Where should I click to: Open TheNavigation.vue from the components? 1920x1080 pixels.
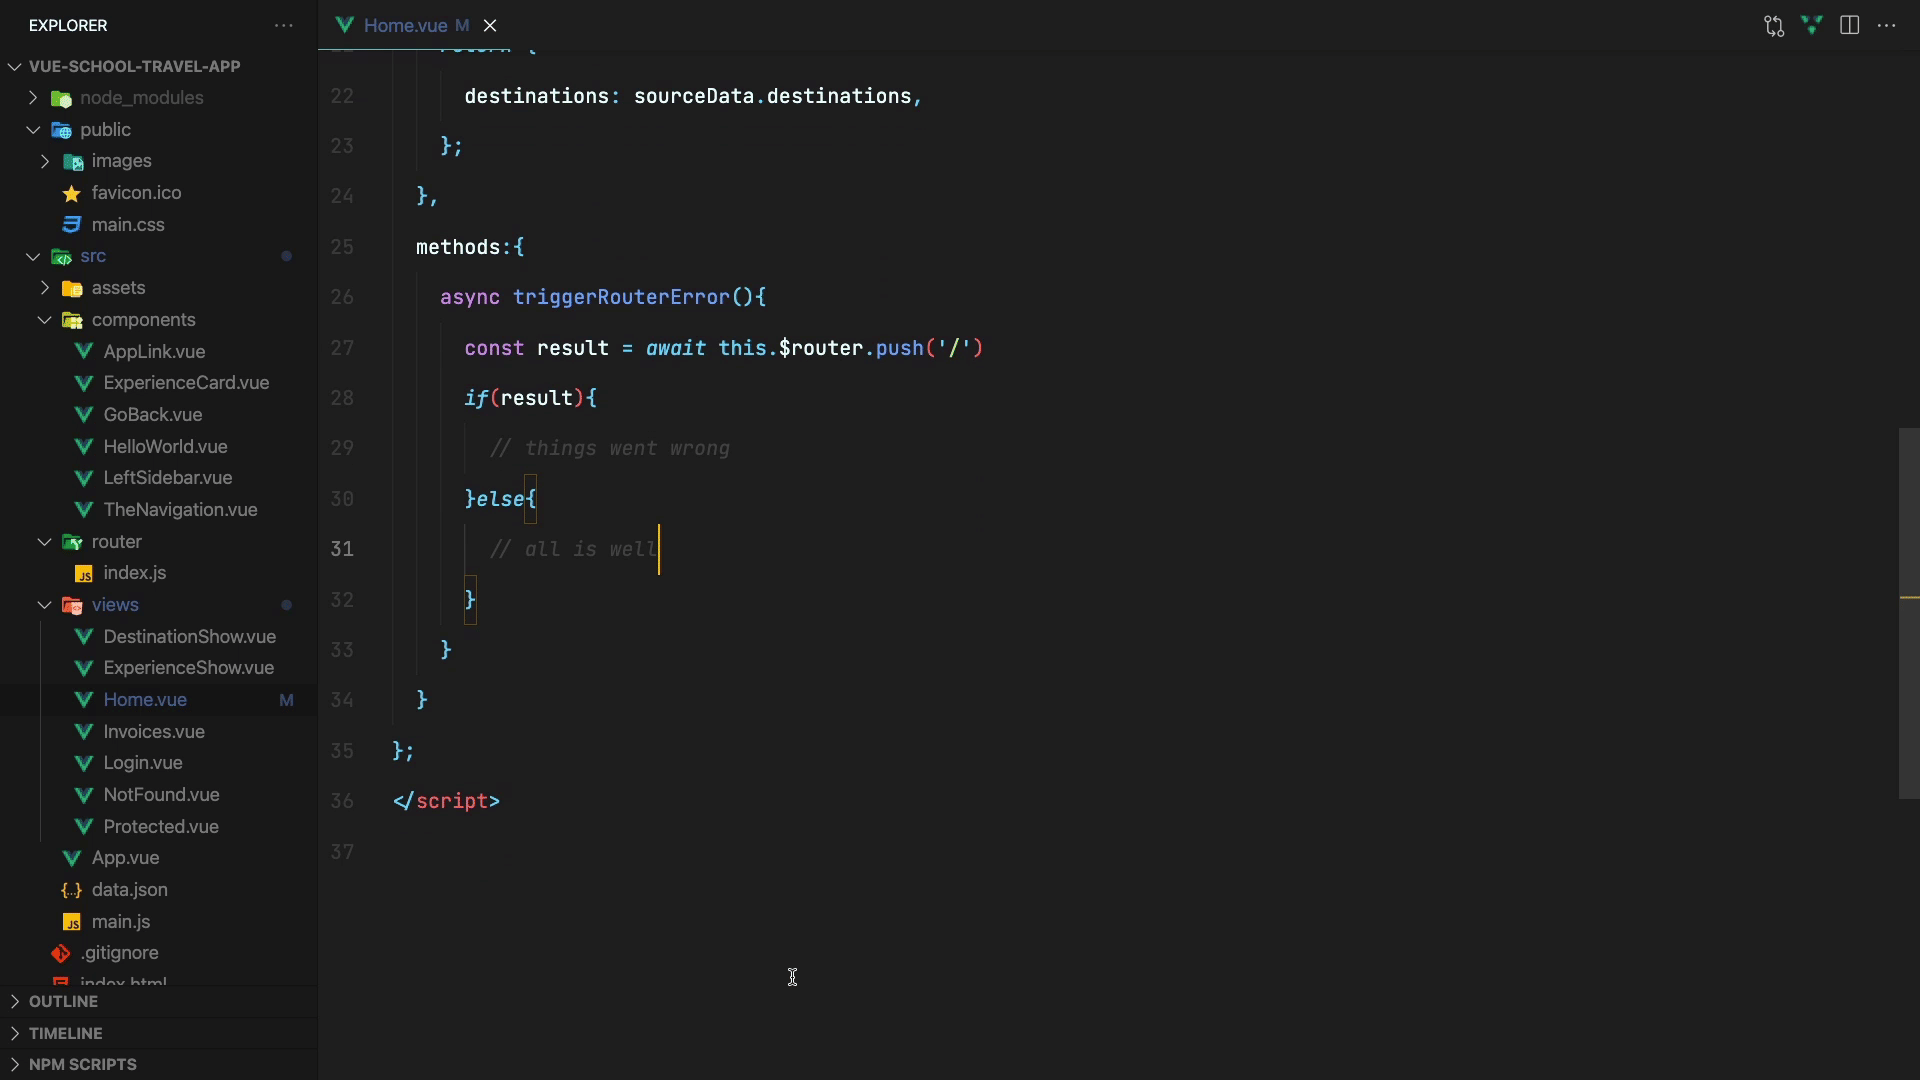click(x=180, y=510)
